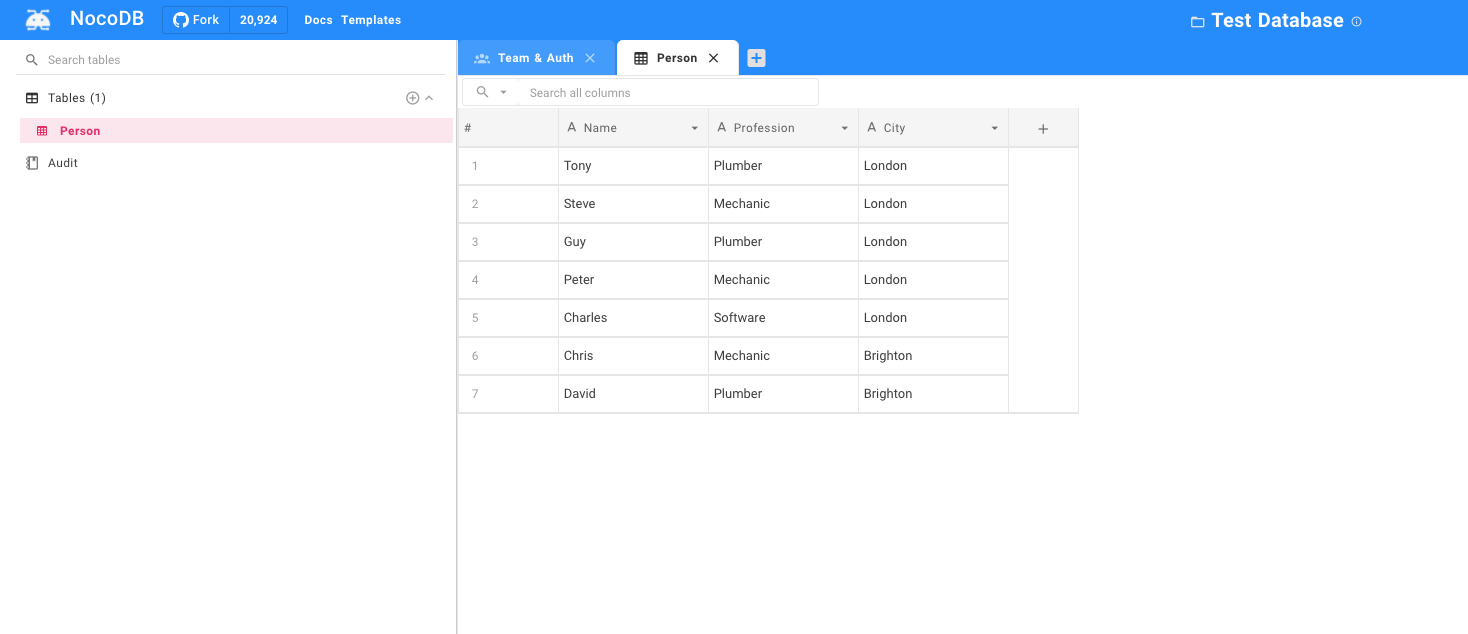Screen dimensions: 1468x634
Task: Select the Person tab
Action: tap(677, 58)
